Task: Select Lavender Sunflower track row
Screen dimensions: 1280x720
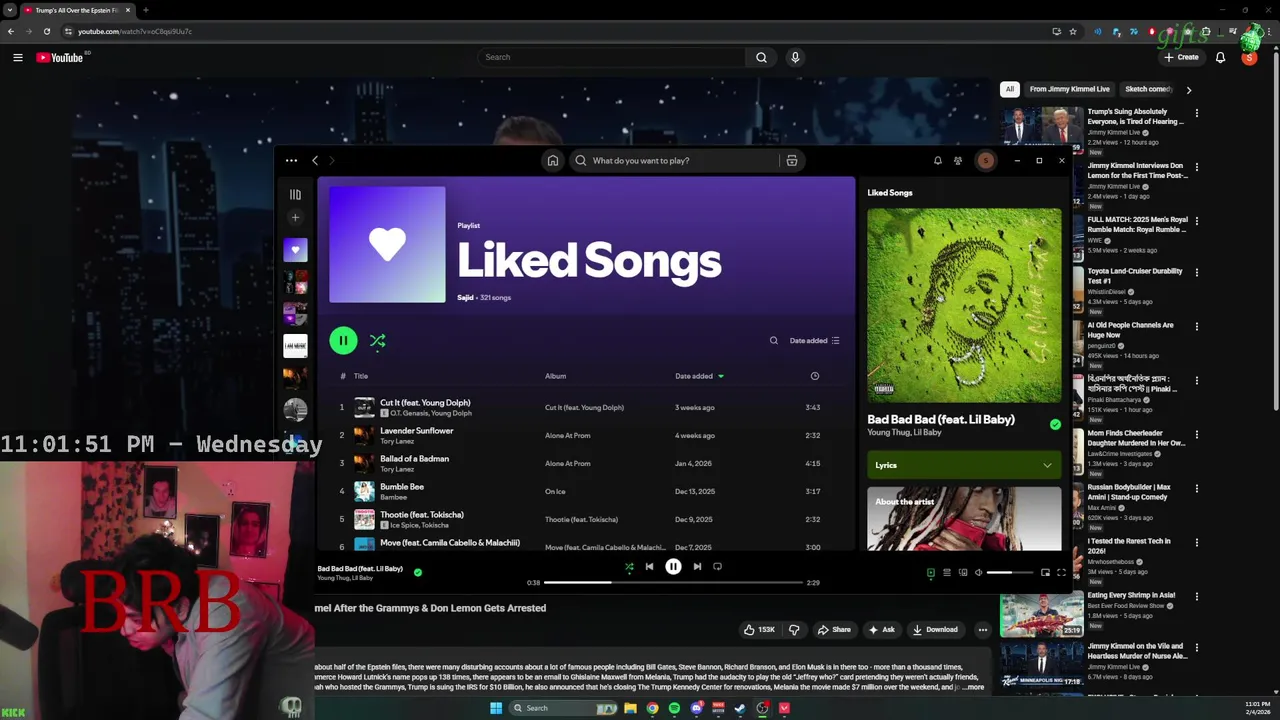Action: [x=585, y=435]
